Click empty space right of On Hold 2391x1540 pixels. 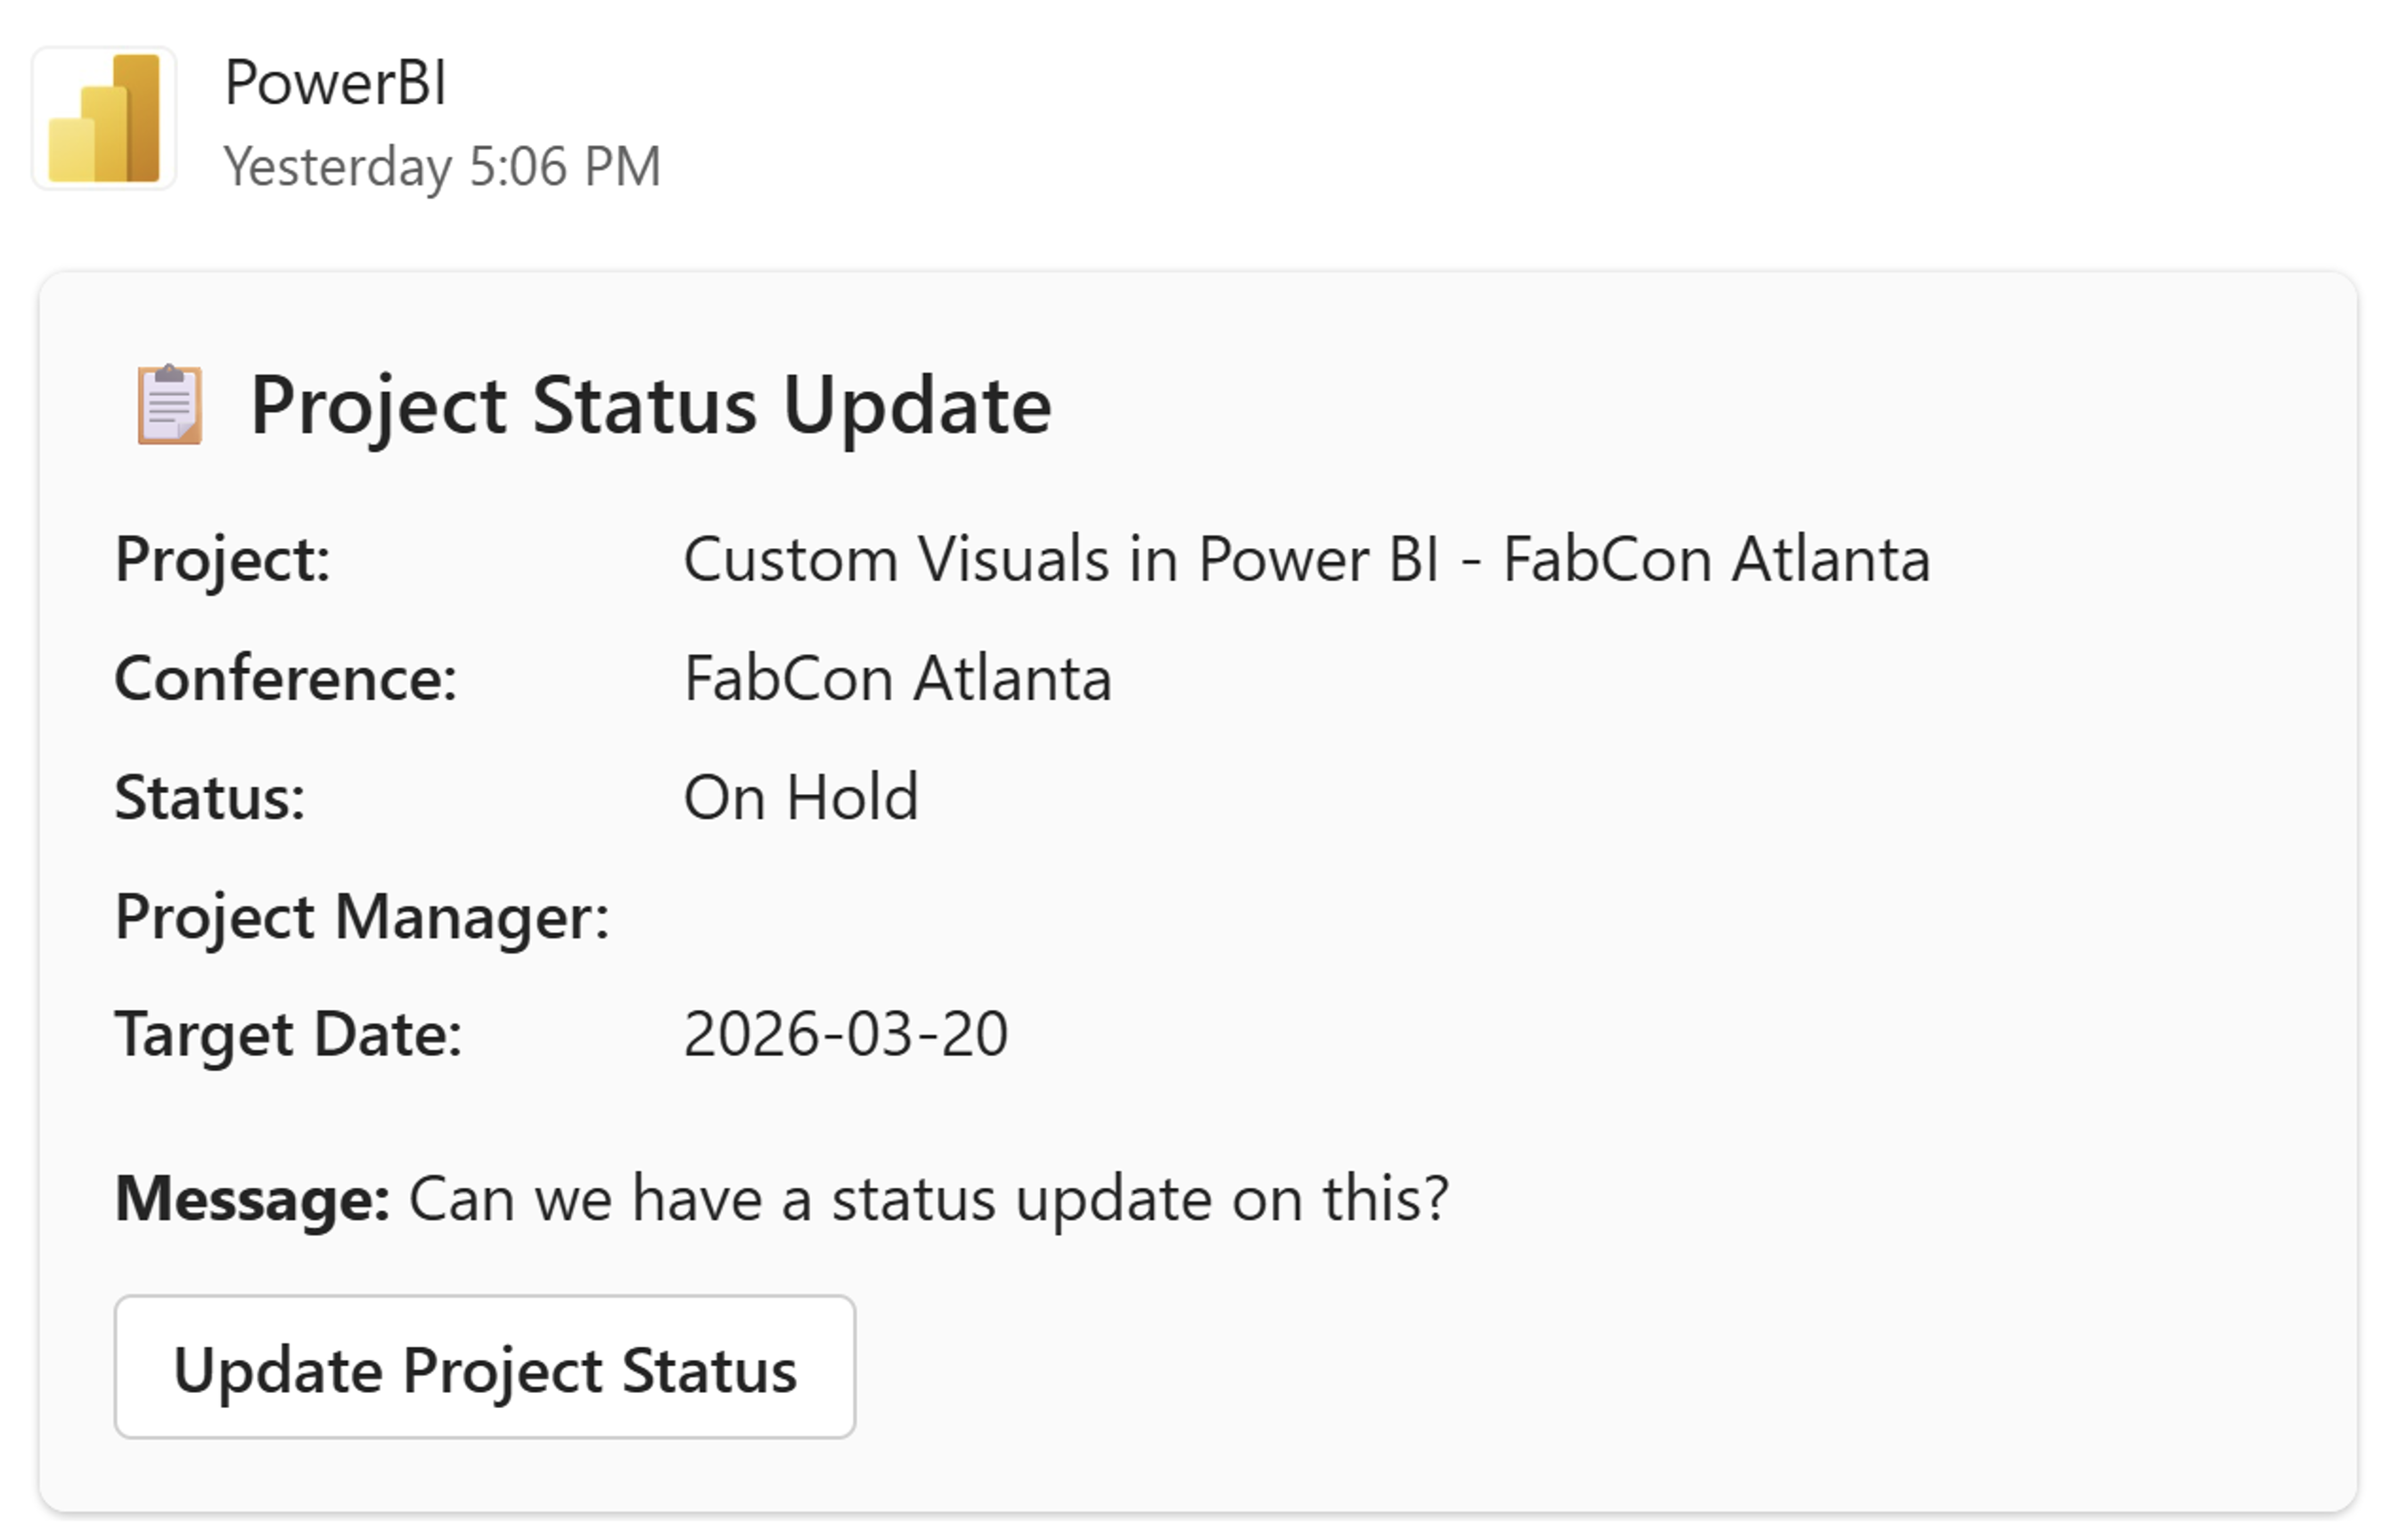pos(1500,797)
